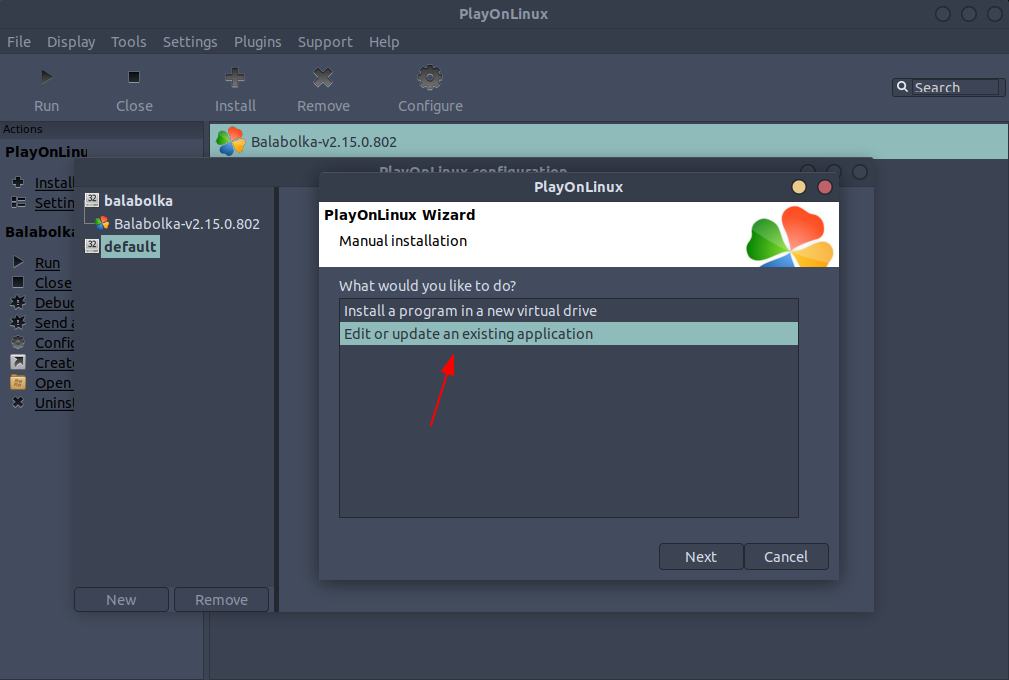Select the Run play icon in the toolbar
This screenshot has width=1009, height=680.
click(46, 76)
